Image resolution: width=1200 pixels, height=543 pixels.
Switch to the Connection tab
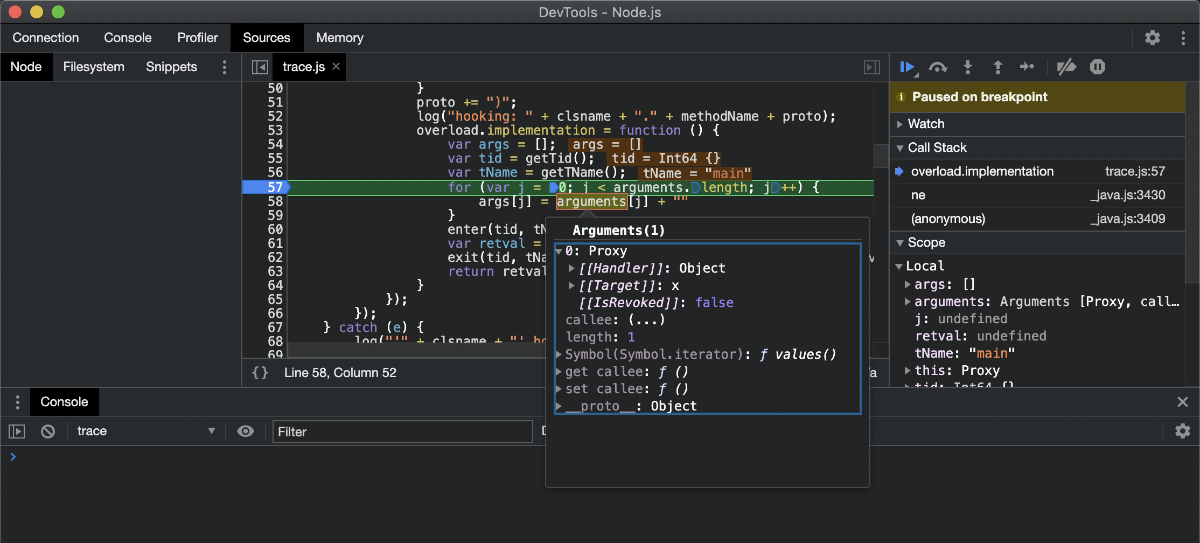coord(46,38)
